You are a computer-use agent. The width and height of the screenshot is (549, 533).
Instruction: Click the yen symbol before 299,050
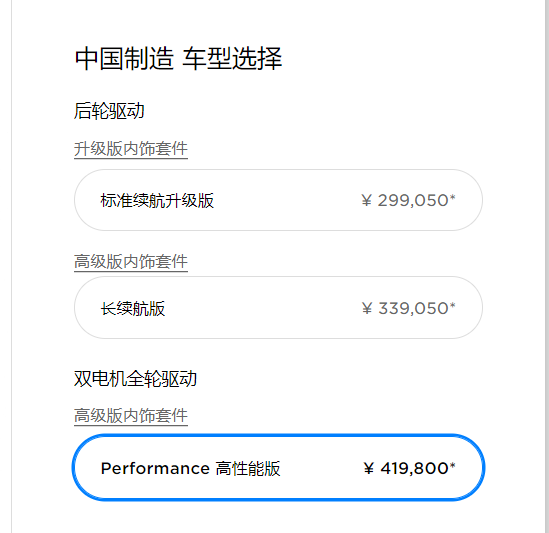click(366, 201)
